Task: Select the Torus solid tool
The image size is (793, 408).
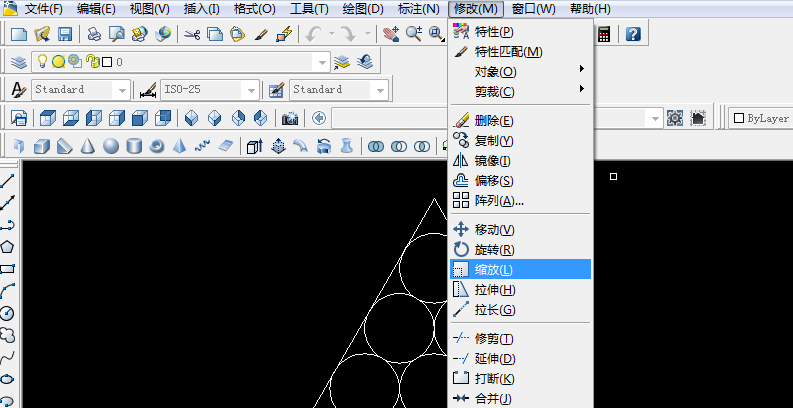Action: (157, 147)
